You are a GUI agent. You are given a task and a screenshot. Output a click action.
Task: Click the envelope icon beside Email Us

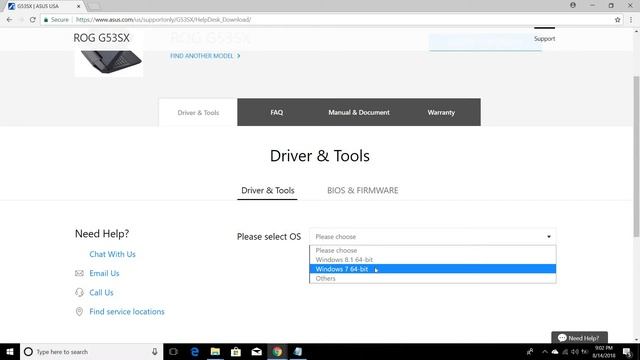(79, 273)
